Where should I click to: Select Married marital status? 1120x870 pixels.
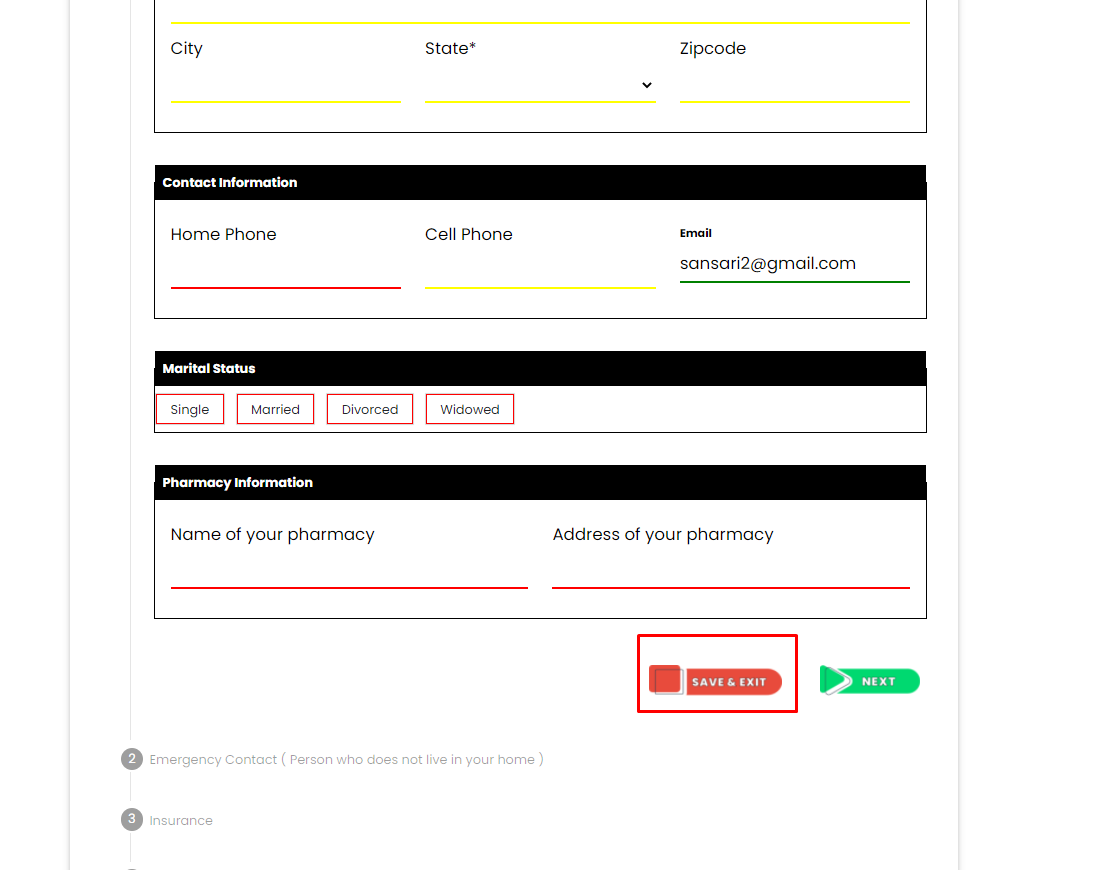(275, 409)
